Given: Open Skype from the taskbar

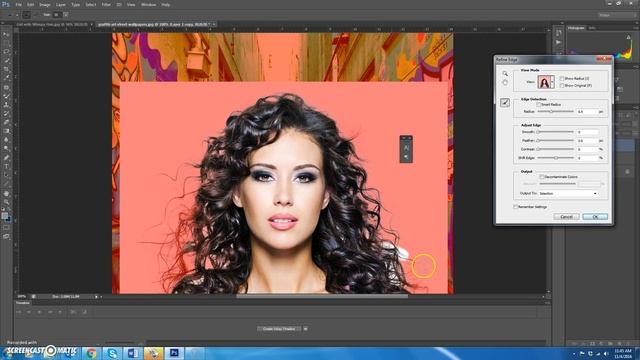Looking at the screenshot, I should tap(112, 353).
